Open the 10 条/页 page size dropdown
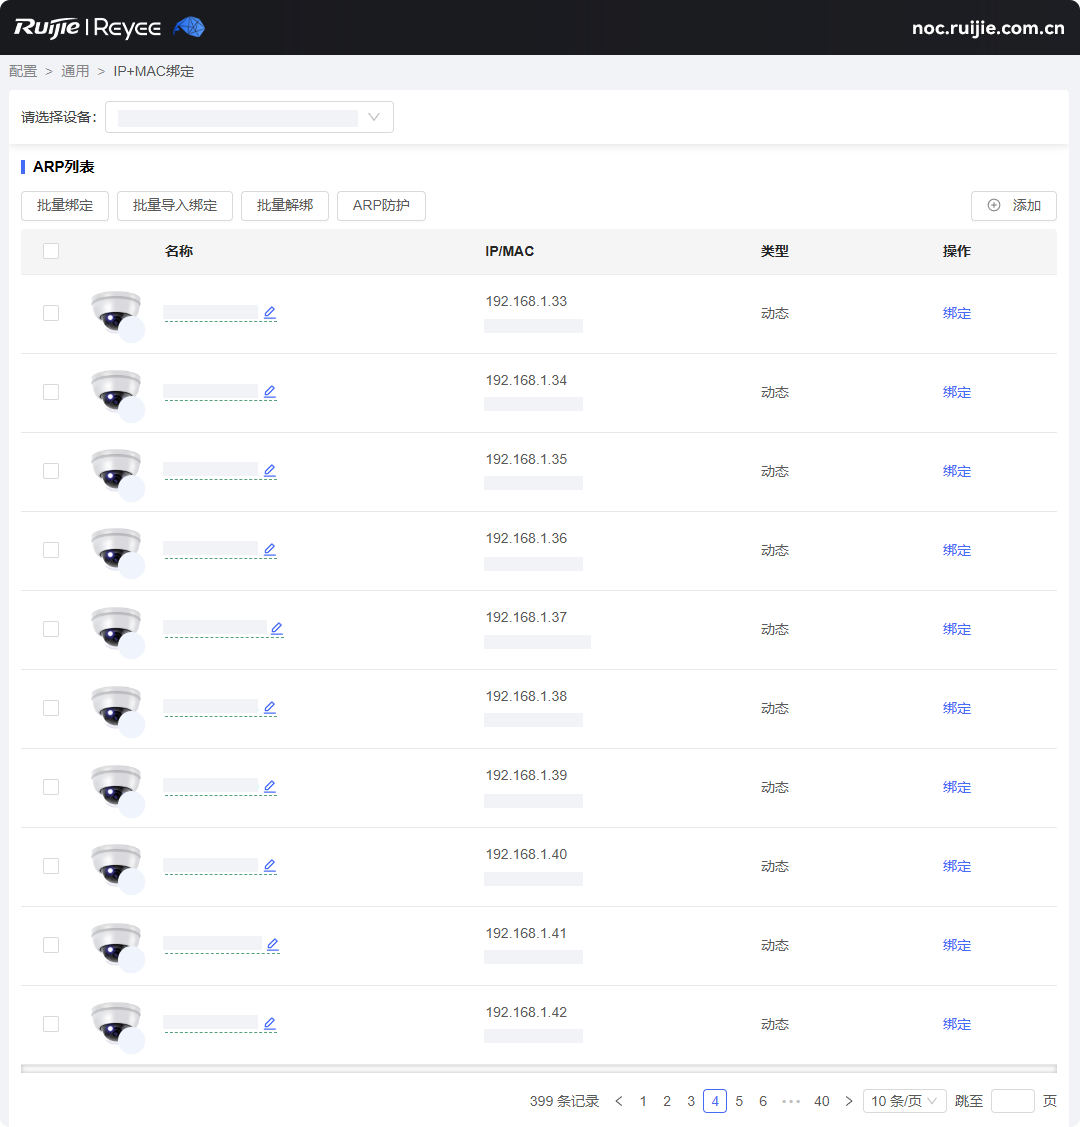Screen dimensions: 1080x1127 (904, 1101)
